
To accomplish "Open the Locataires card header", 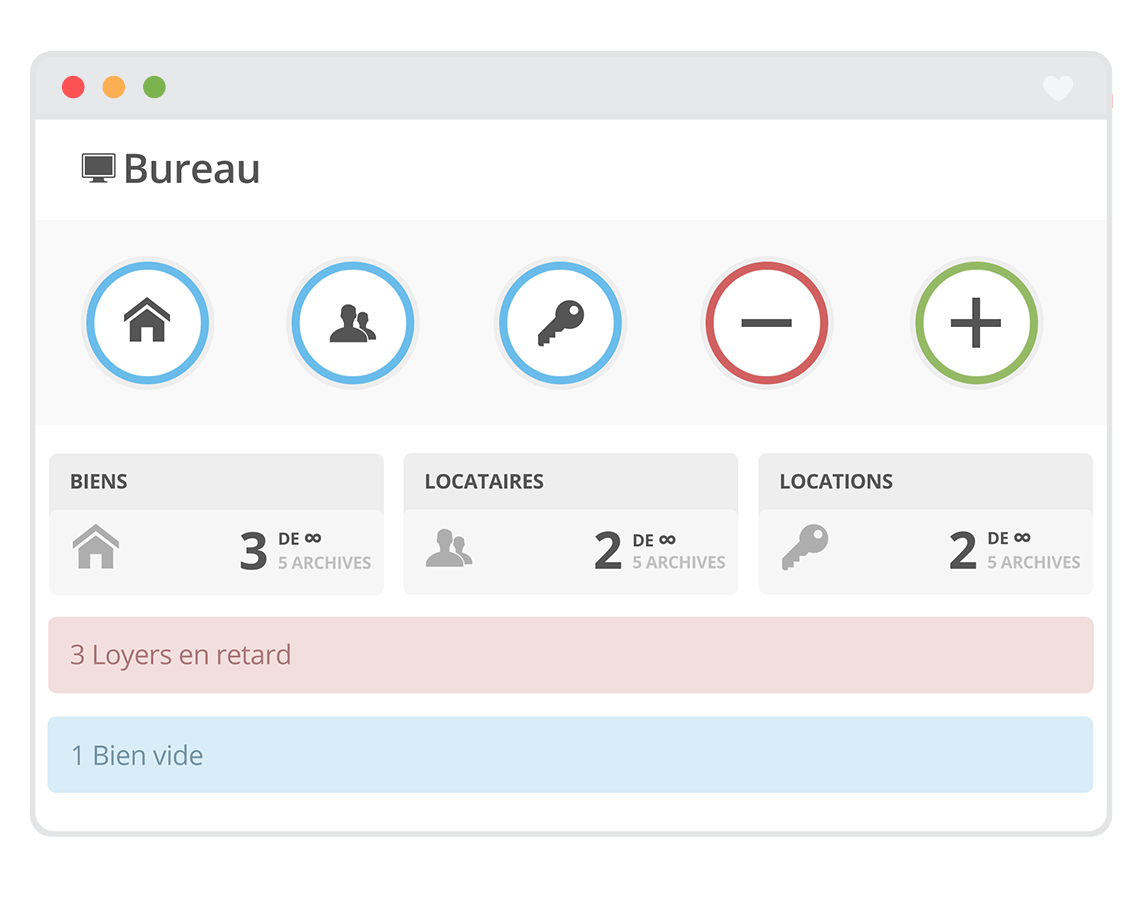I will 570,482.
